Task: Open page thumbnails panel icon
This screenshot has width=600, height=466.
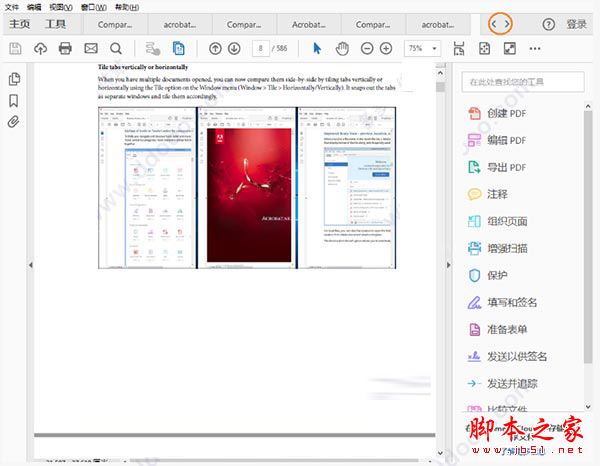Action: 14,79
